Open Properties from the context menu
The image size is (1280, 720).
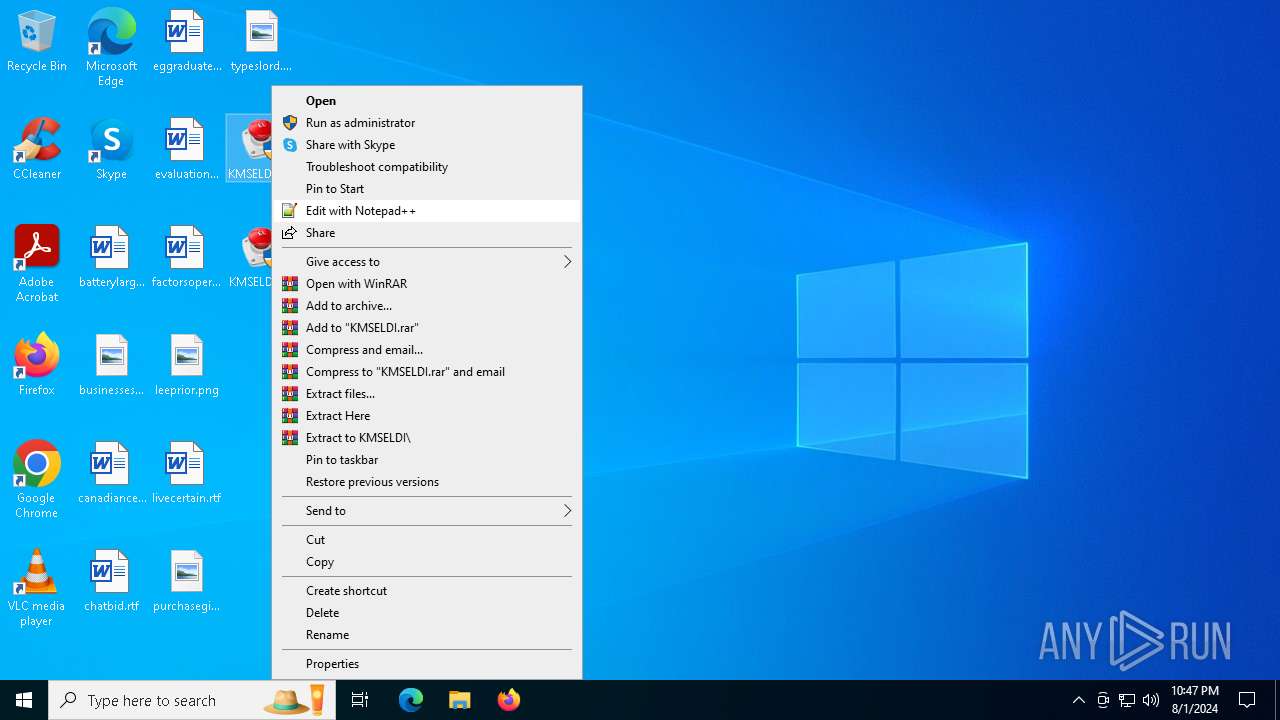coord(427,664)
